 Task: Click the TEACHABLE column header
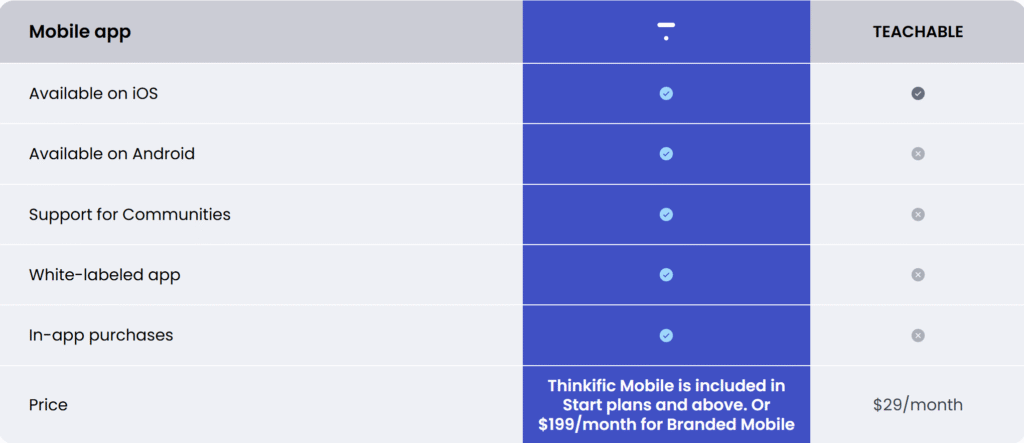pyautogui.click(x=918, y=32)
